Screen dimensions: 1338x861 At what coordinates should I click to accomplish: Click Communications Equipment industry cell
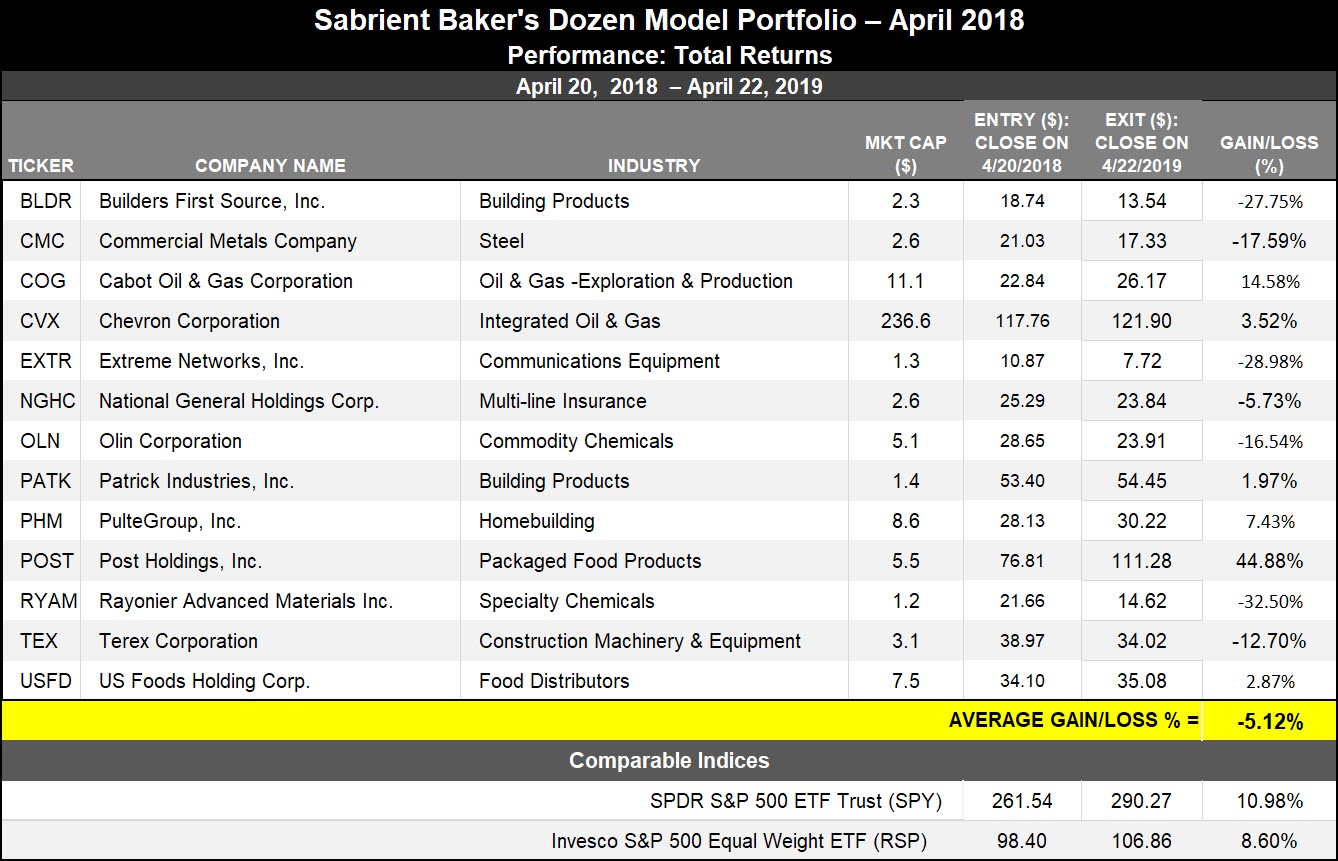(x=600, y=361)
